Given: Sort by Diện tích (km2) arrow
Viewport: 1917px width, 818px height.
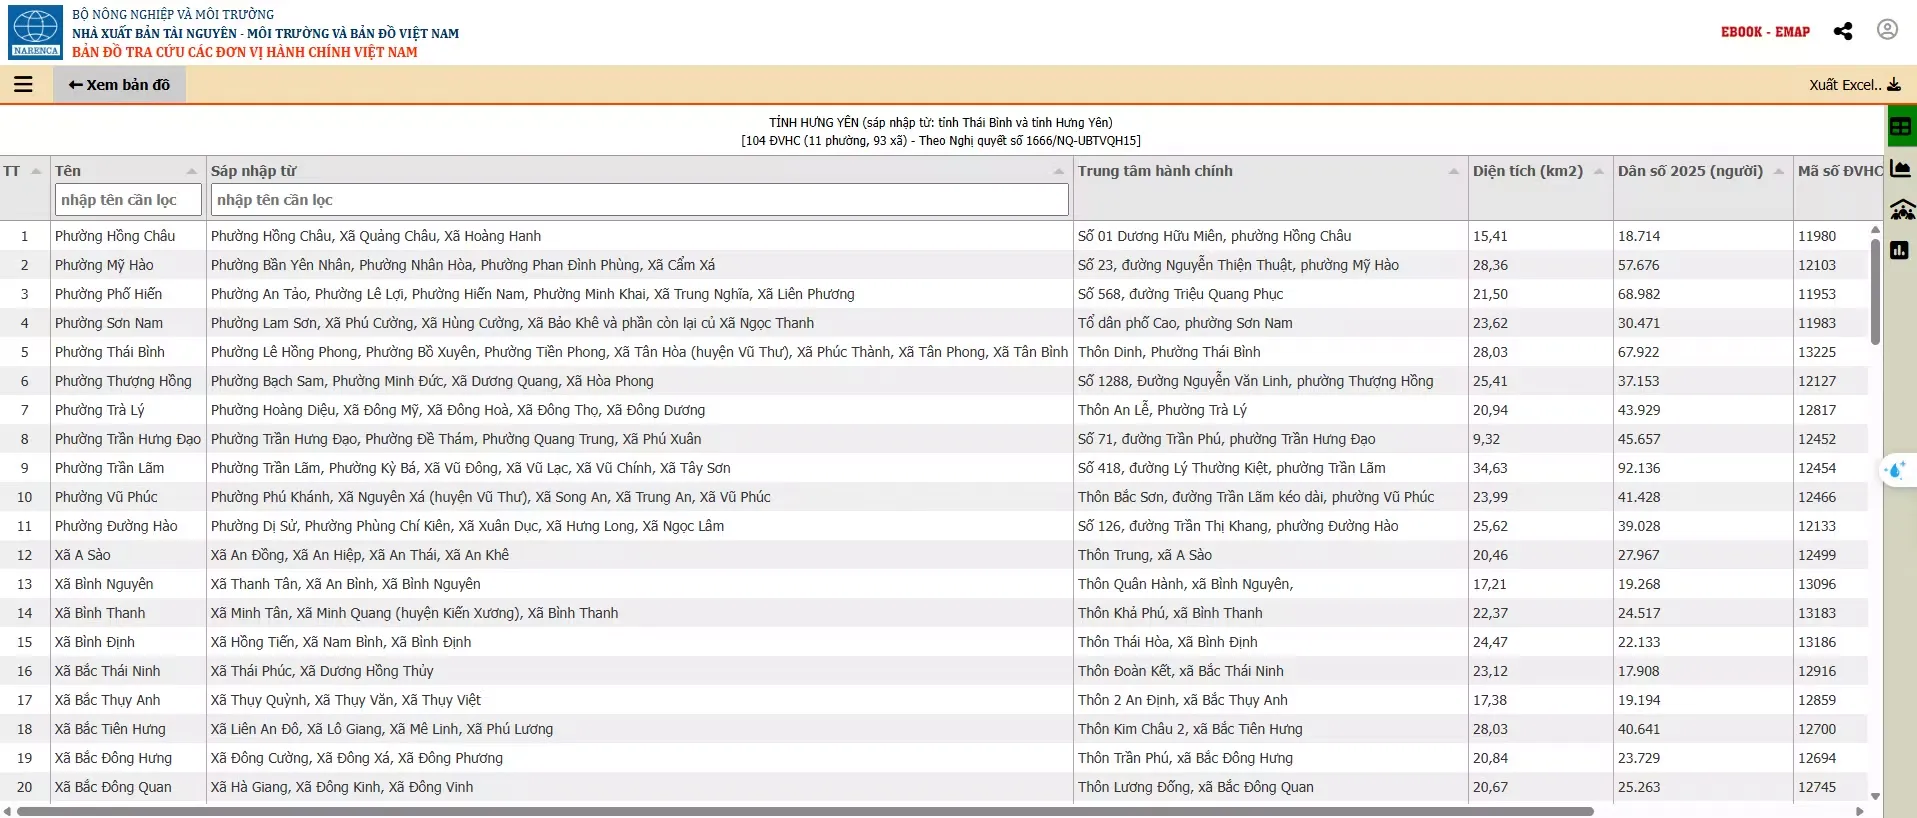Looking at the screenshot, I should pyautogui.click(x=1599, y=172).
